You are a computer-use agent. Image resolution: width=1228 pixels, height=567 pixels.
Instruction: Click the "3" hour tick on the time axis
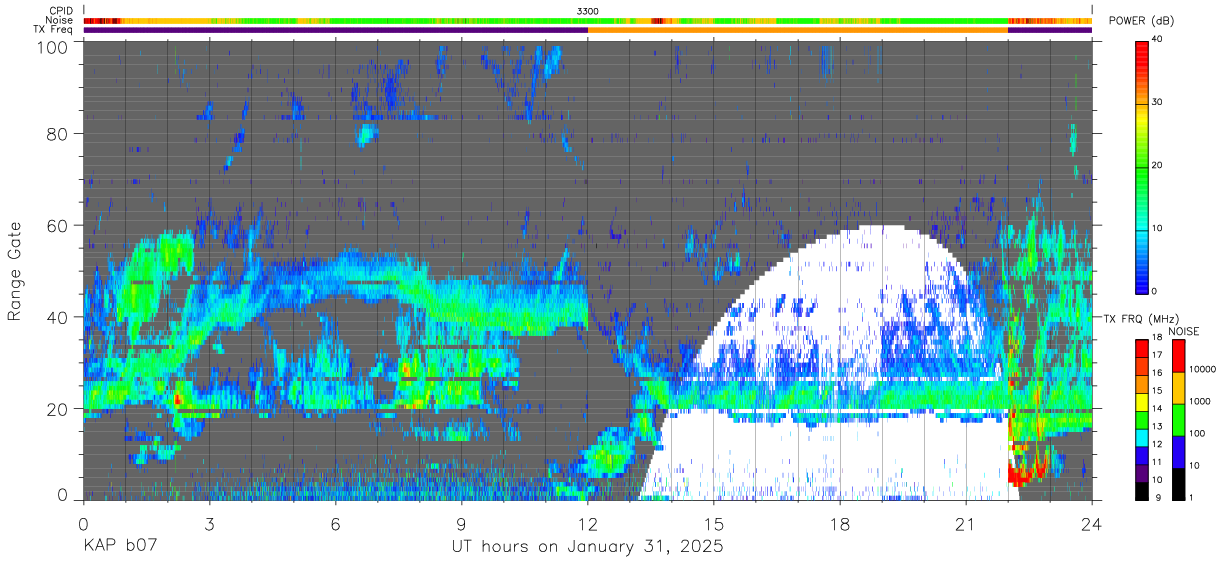coord(209,523)
